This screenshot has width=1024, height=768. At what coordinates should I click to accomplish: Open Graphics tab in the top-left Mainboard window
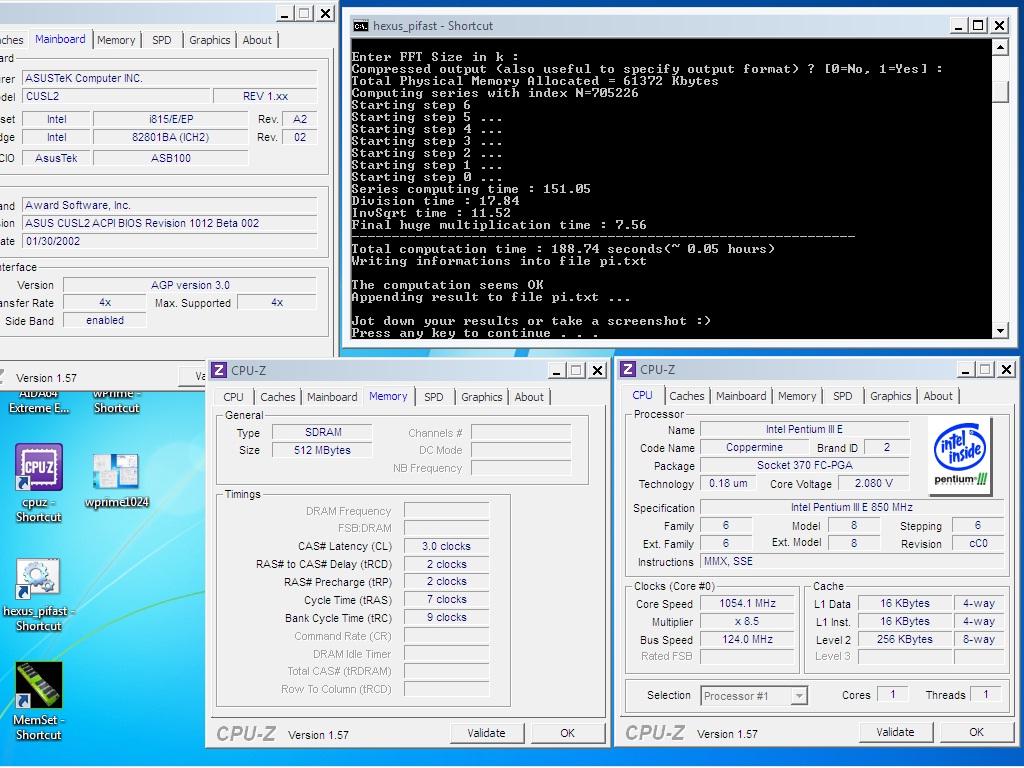(210, 40)
